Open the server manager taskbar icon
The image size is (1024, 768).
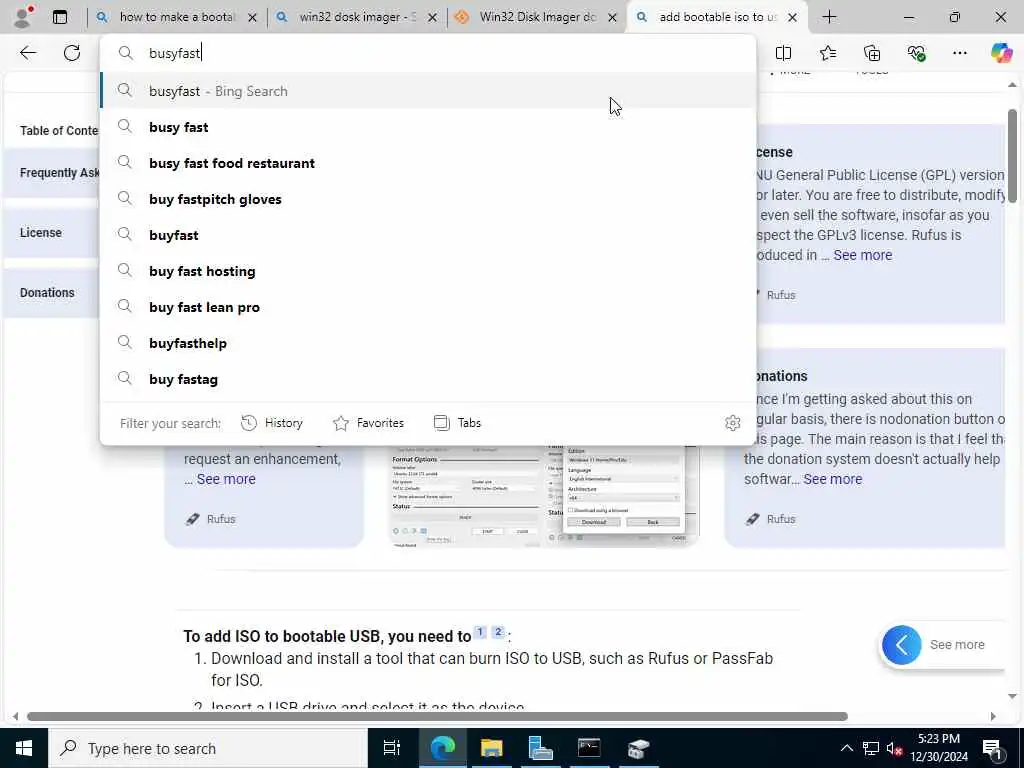(540, 748)
